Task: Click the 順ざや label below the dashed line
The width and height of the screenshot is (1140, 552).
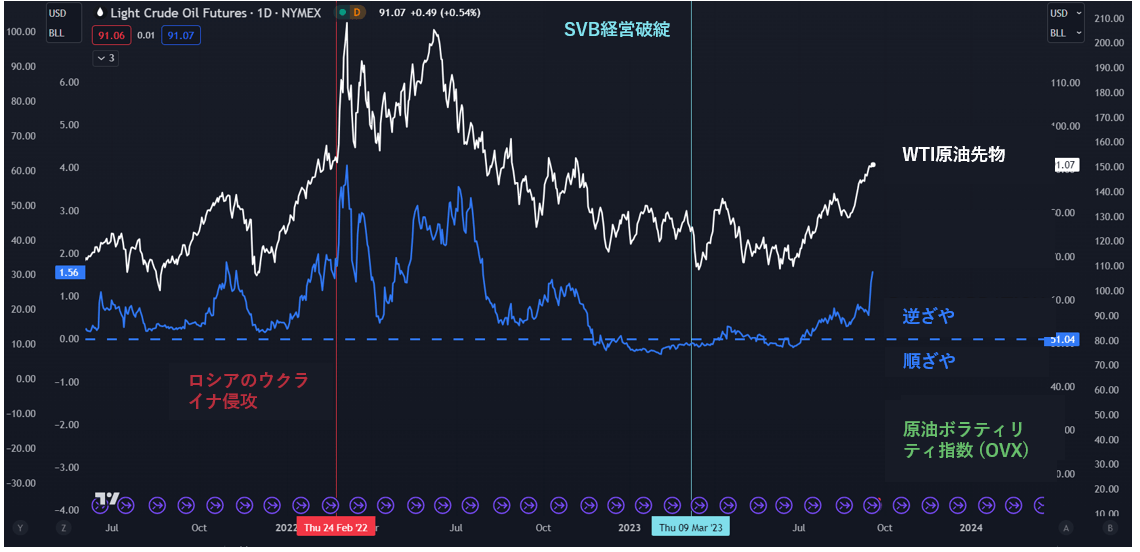Action: [x=928, y=361]
